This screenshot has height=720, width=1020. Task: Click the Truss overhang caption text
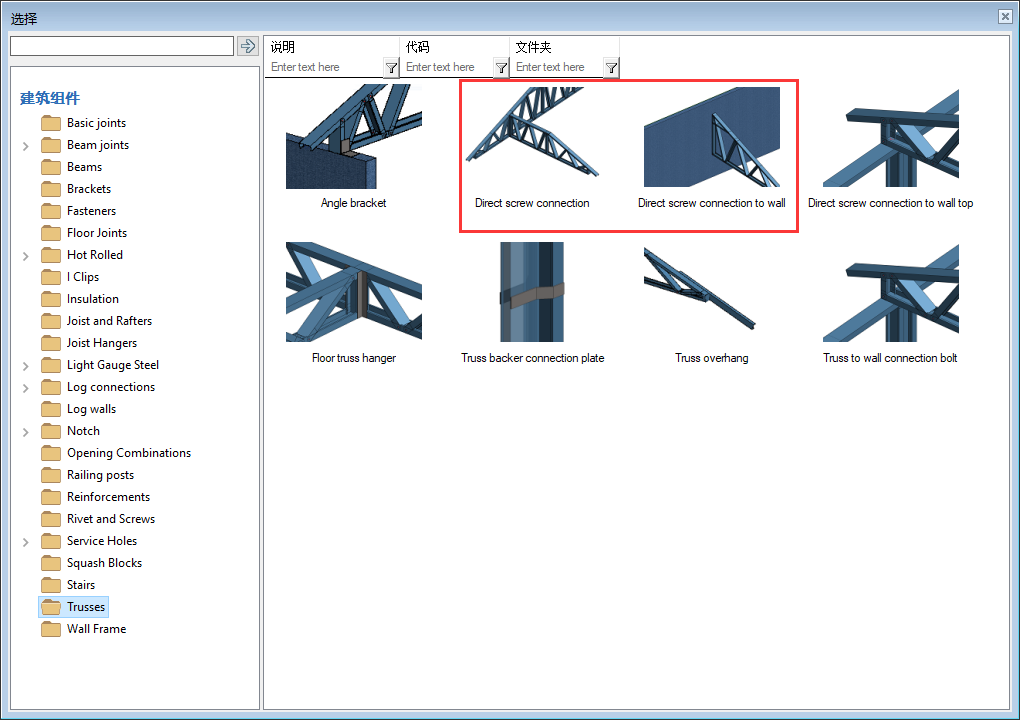pyautogui.click(x=712, y=358)
